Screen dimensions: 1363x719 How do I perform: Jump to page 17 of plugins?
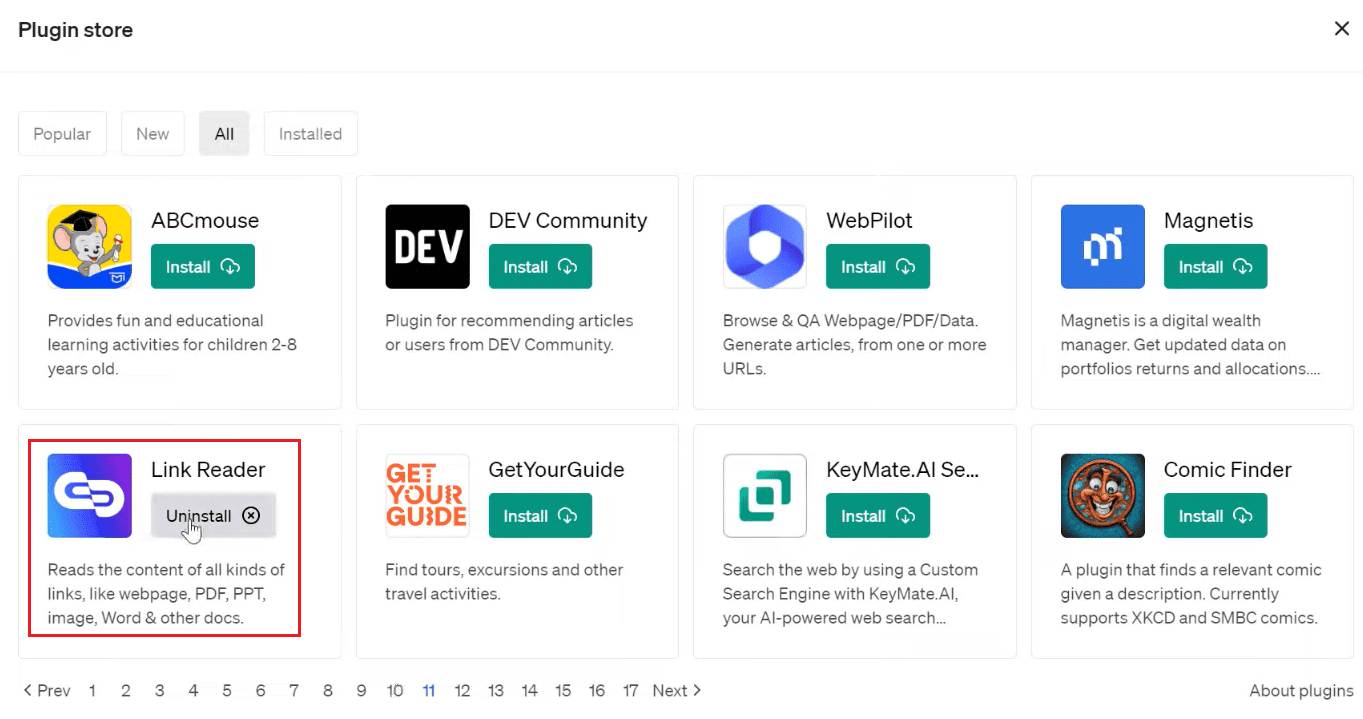click(630, 691)
